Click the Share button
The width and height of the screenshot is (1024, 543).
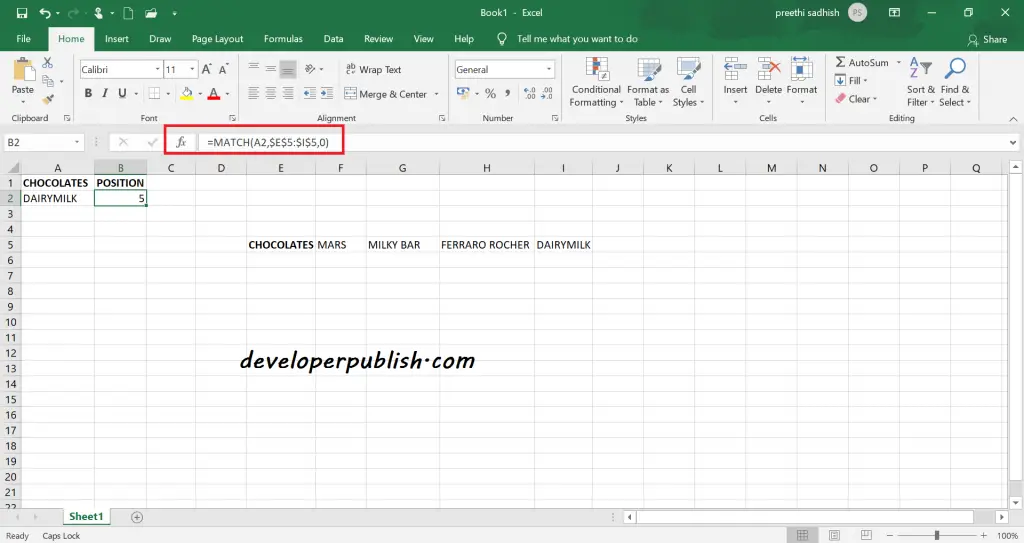987,39
